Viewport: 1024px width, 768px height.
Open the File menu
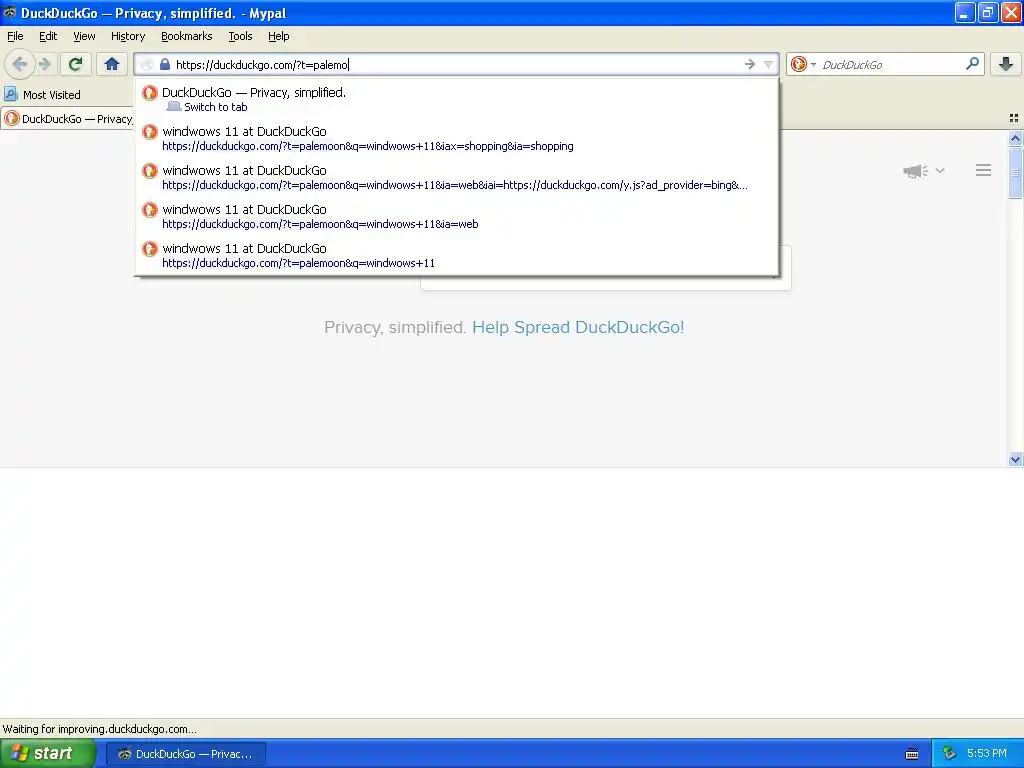click(15, 36)
